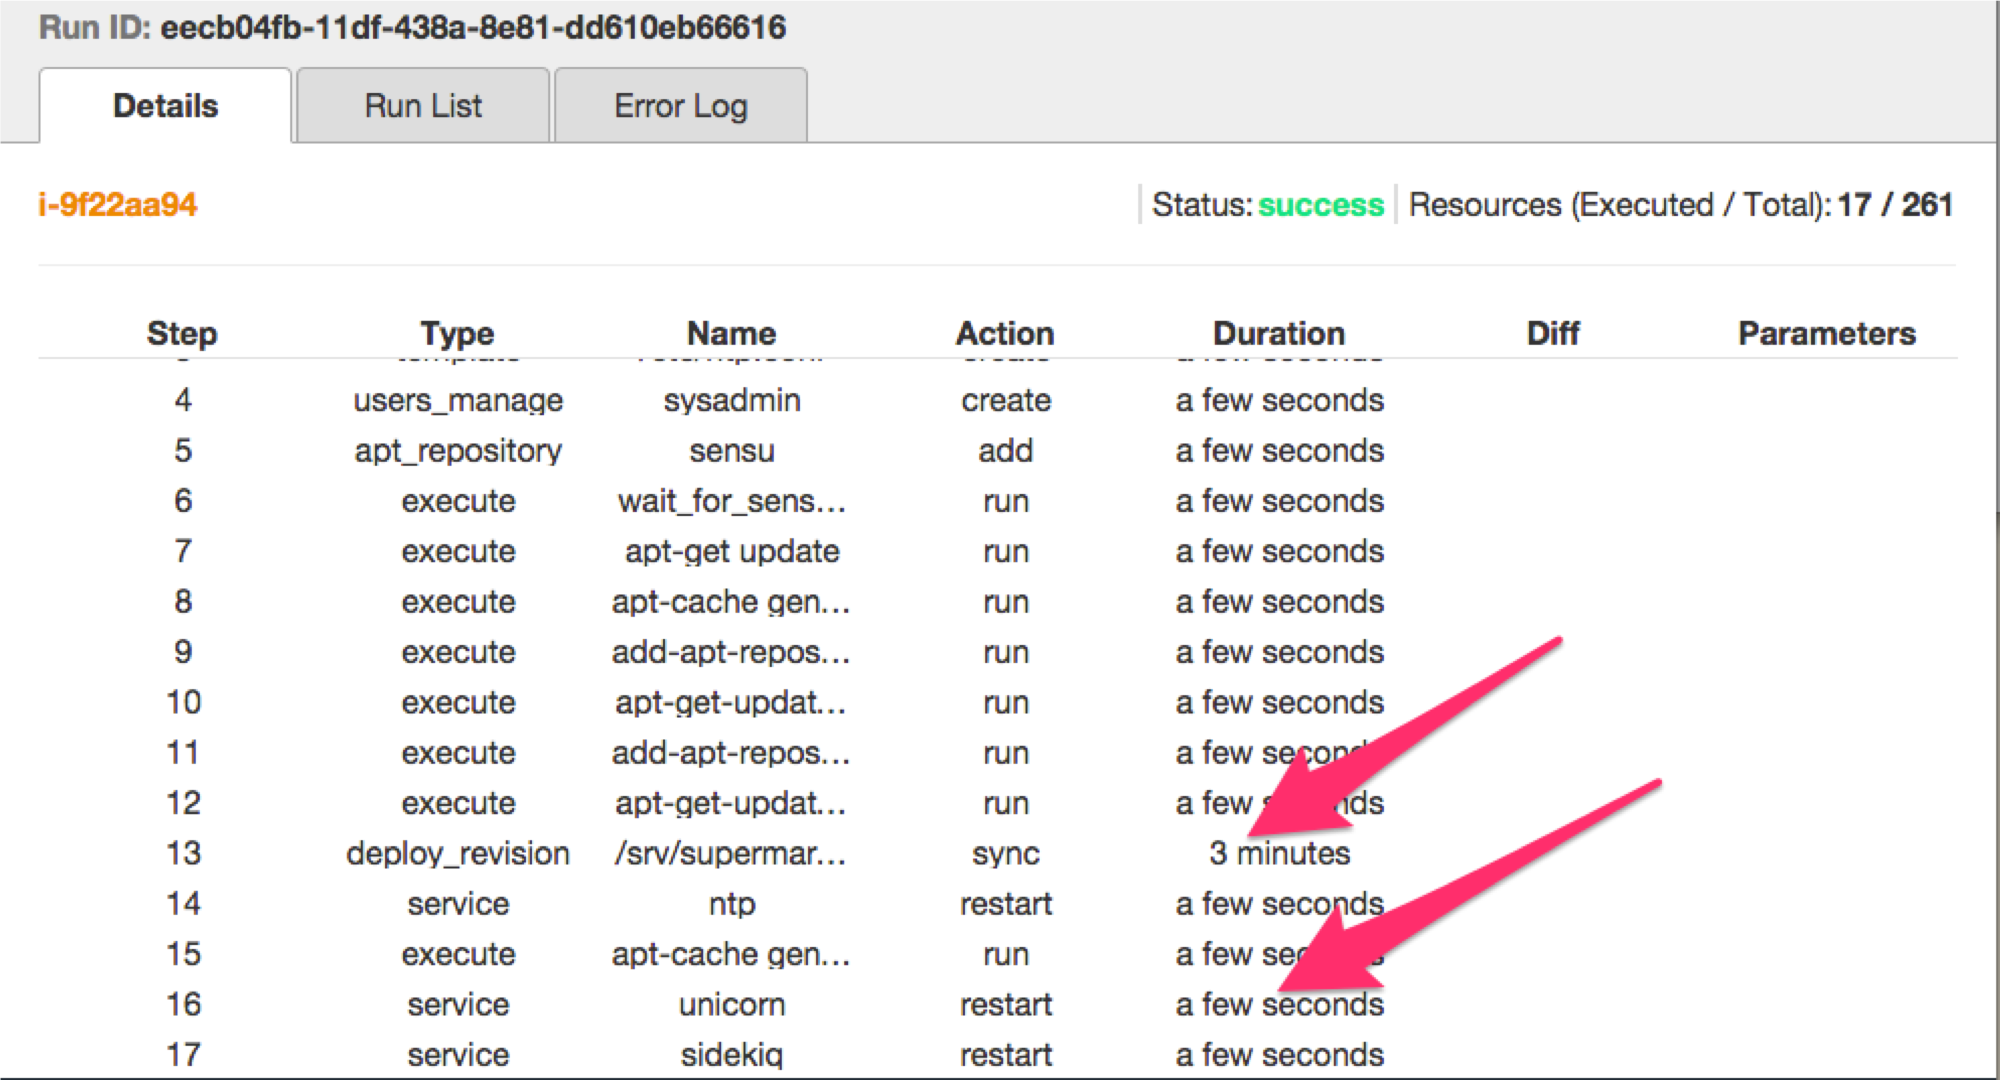Image resolution: width=2000 pixels, height=1080 pixels.
Task: Click the Duration column header
Action: [x=1279, y=333]
